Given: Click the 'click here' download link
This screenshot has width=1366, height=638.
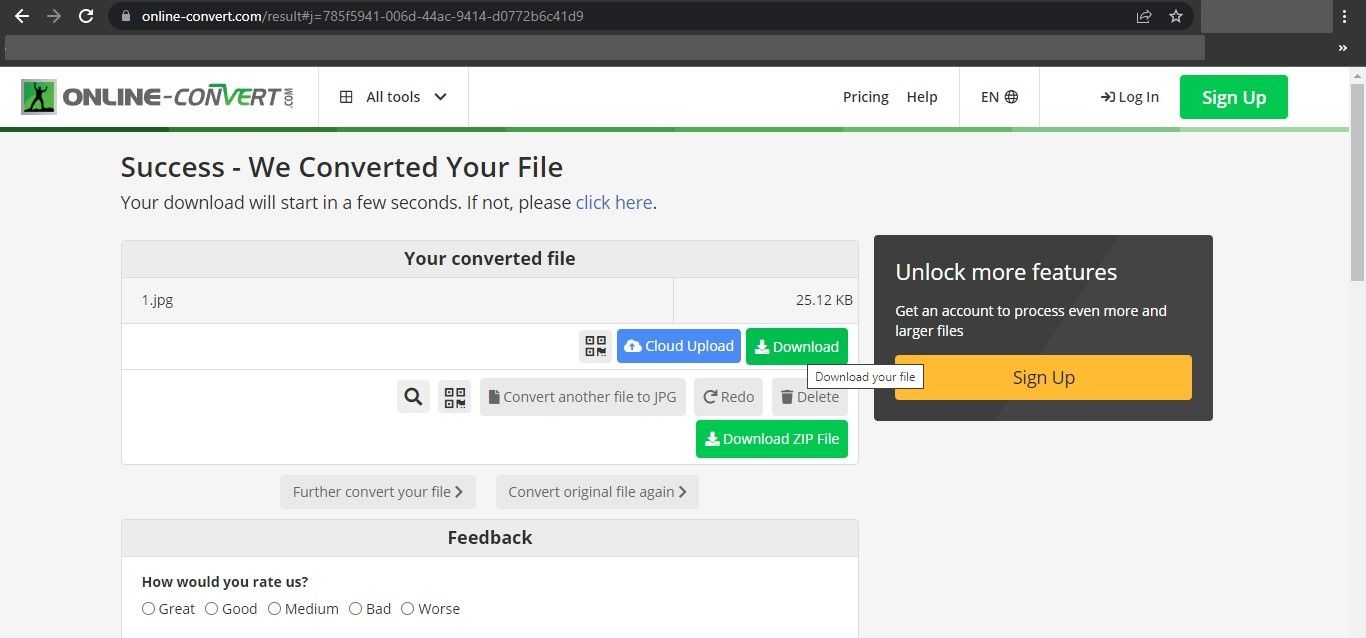Looking at the screenshot, I should (x=613, y=202).
